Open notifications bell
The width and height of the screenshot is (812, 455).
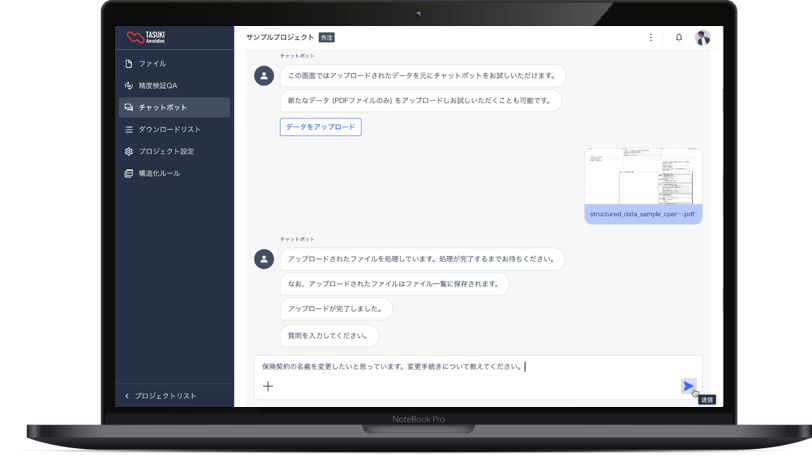click(678, 37)
